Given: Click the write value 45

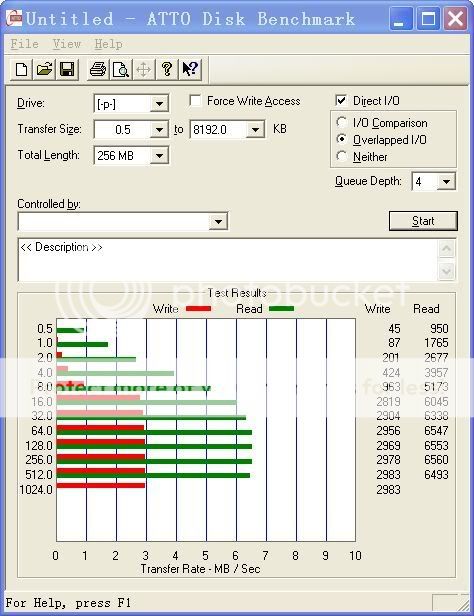Looking at the screenshot, I should [x=394, y=328].
